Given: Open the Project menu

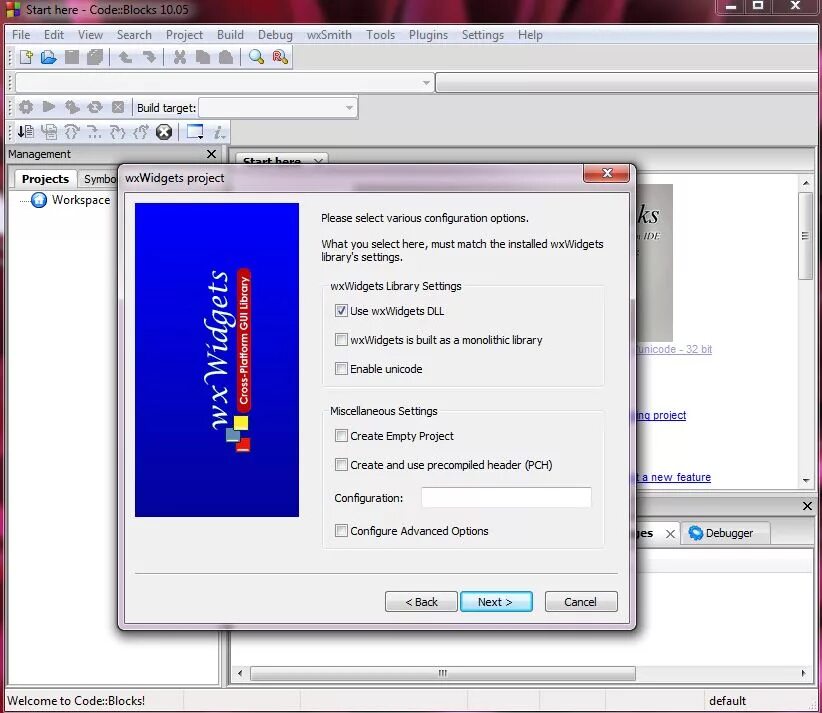Looking at the screenshot, I should [184, 35].
